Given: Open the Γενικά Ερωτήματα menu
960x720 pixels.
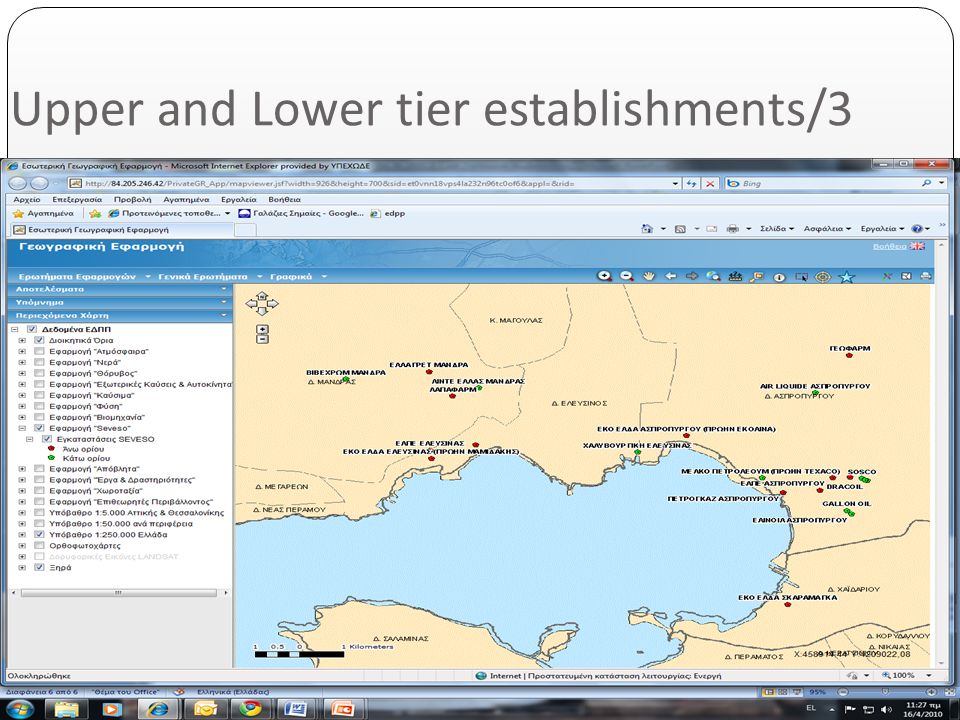Looking at the screenshot, I should (209, 277).
